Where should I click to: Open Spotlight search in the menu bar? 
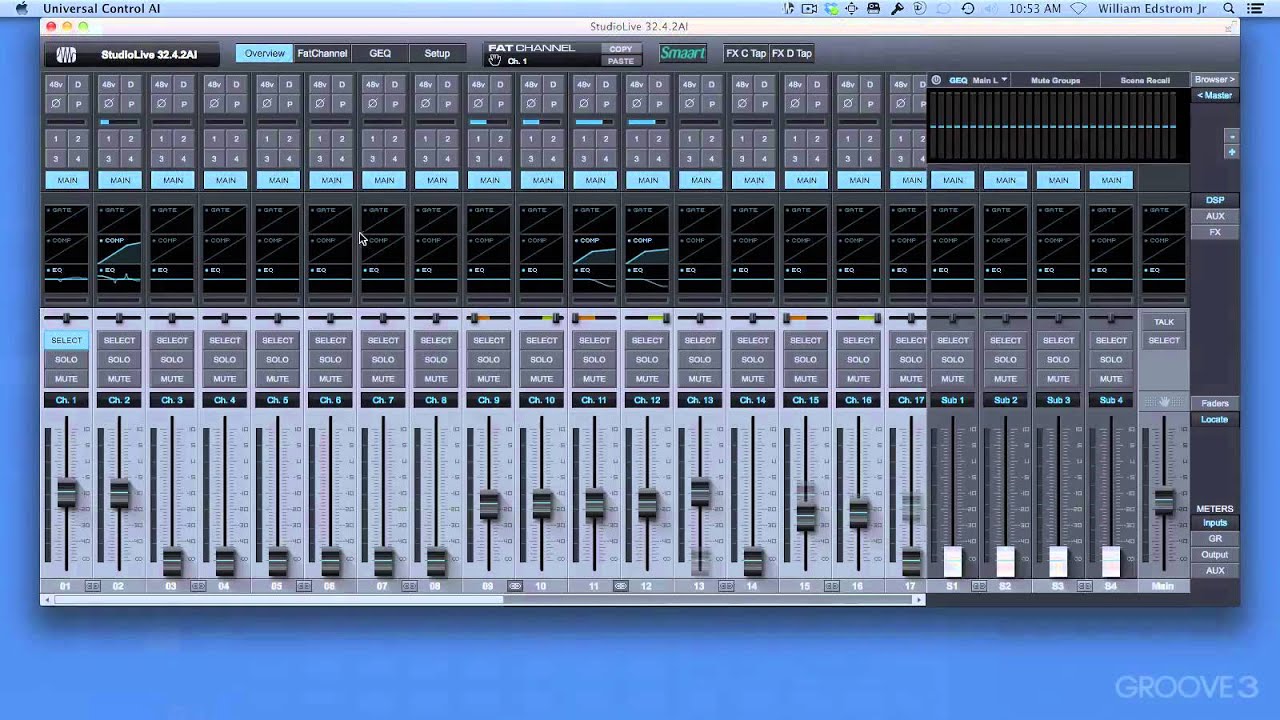pyautogui.click(x=1228, y=8)
